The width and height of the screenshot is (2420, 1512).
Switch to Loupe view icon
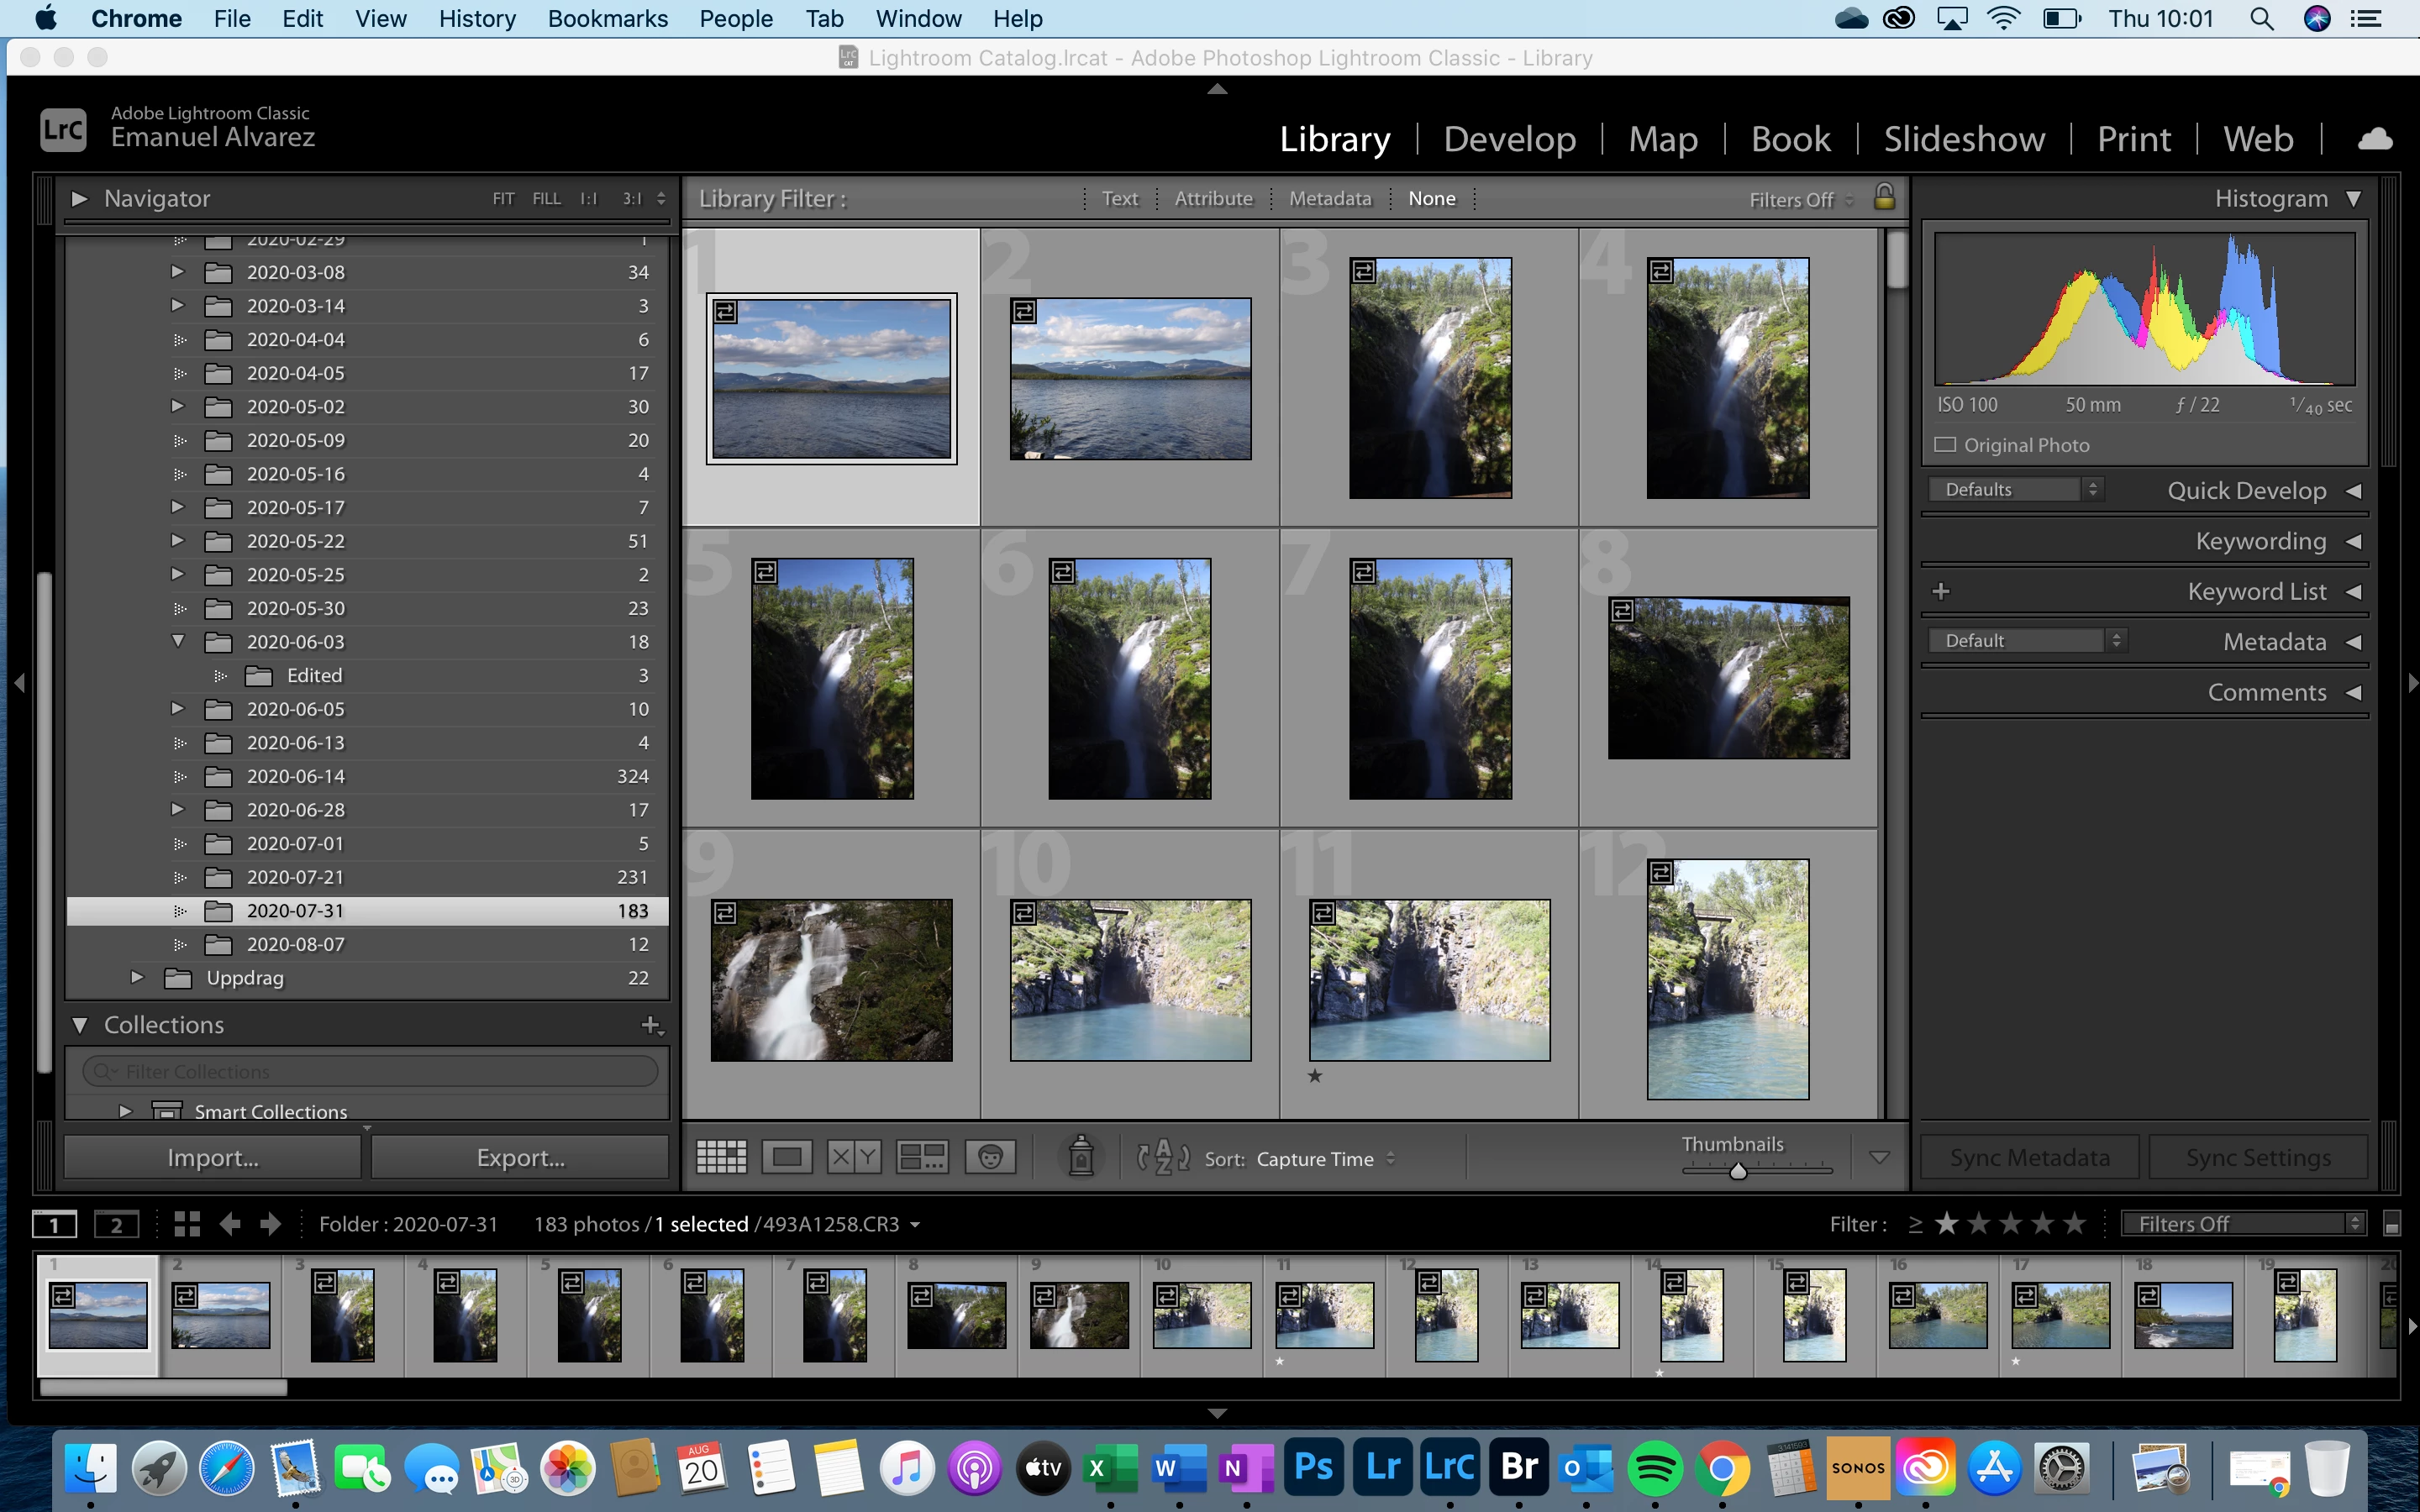click(787, 1157)
